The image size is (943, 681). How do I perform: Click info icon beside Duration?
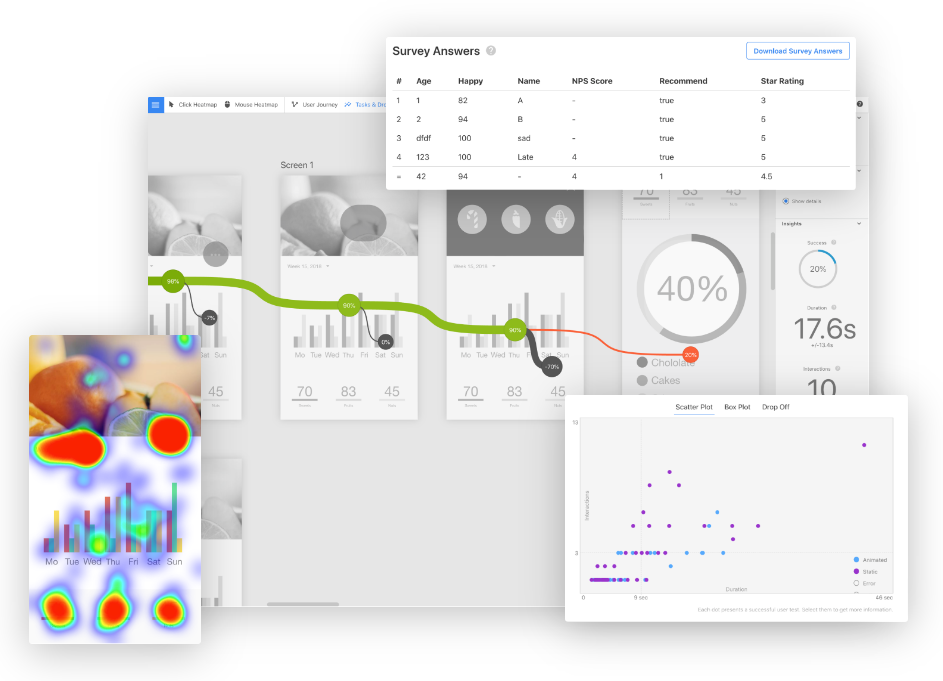(x=834, y=307)
